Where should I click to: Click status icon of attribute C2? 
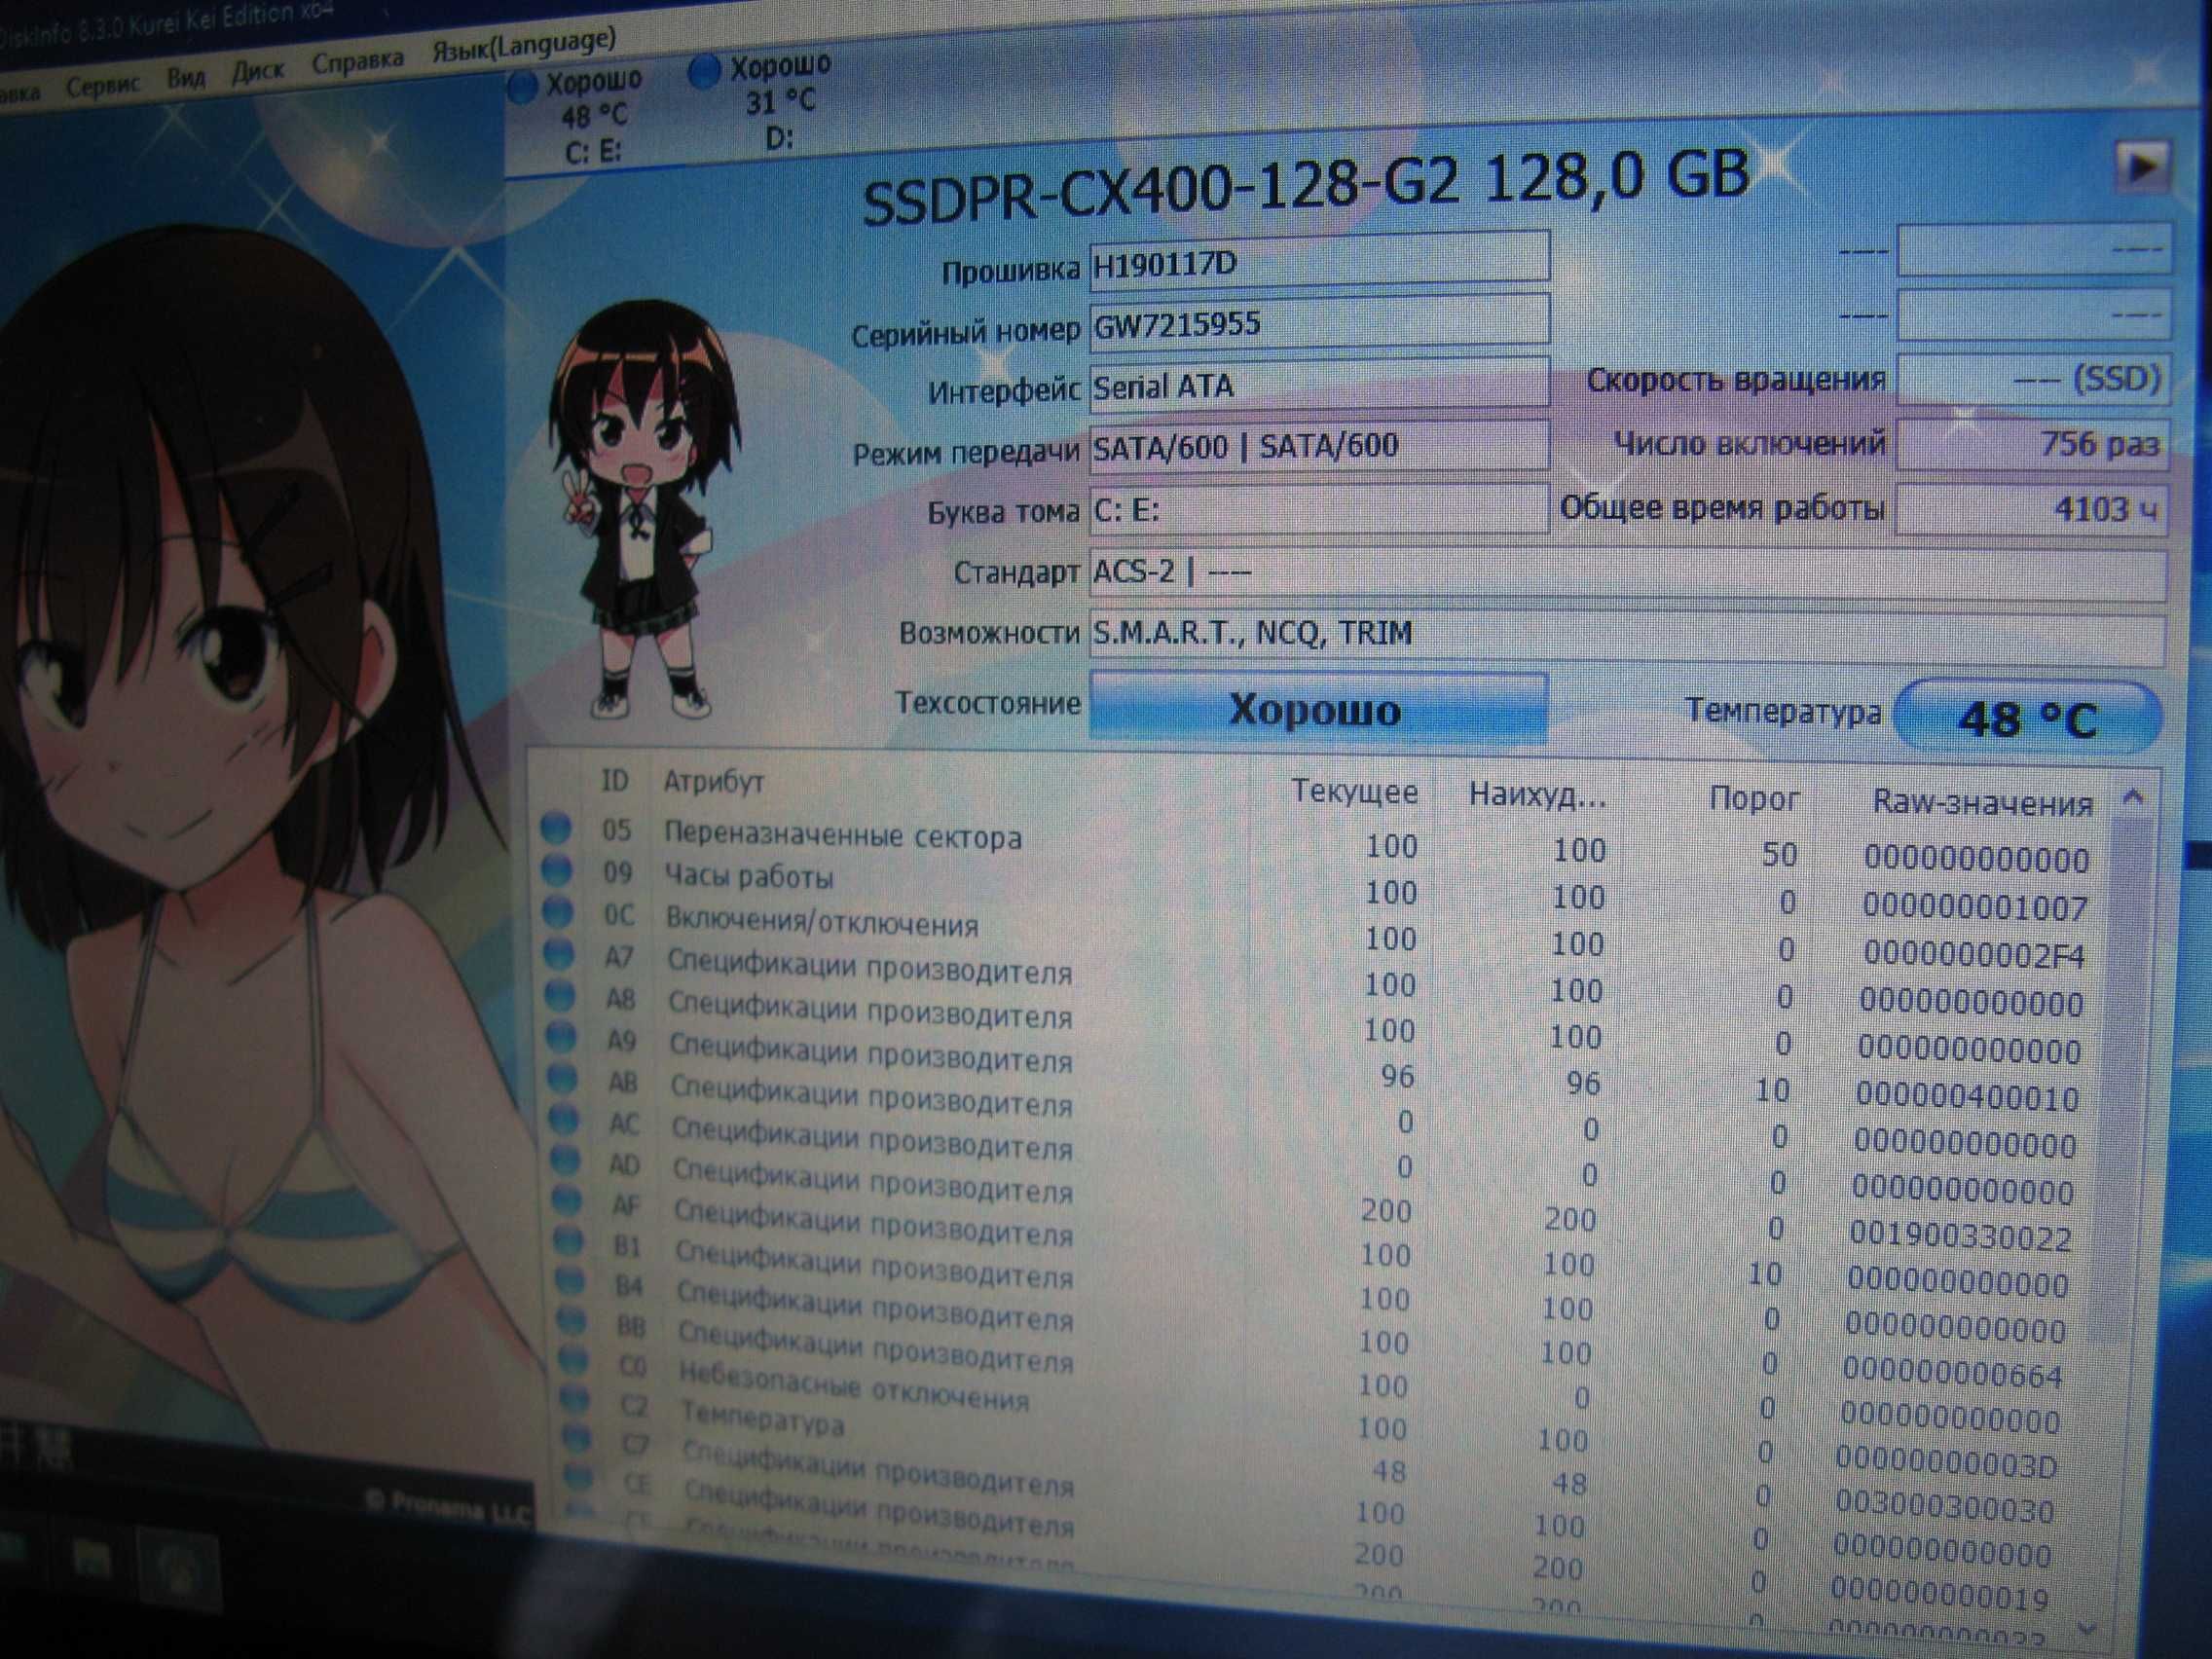(574, 1399)
